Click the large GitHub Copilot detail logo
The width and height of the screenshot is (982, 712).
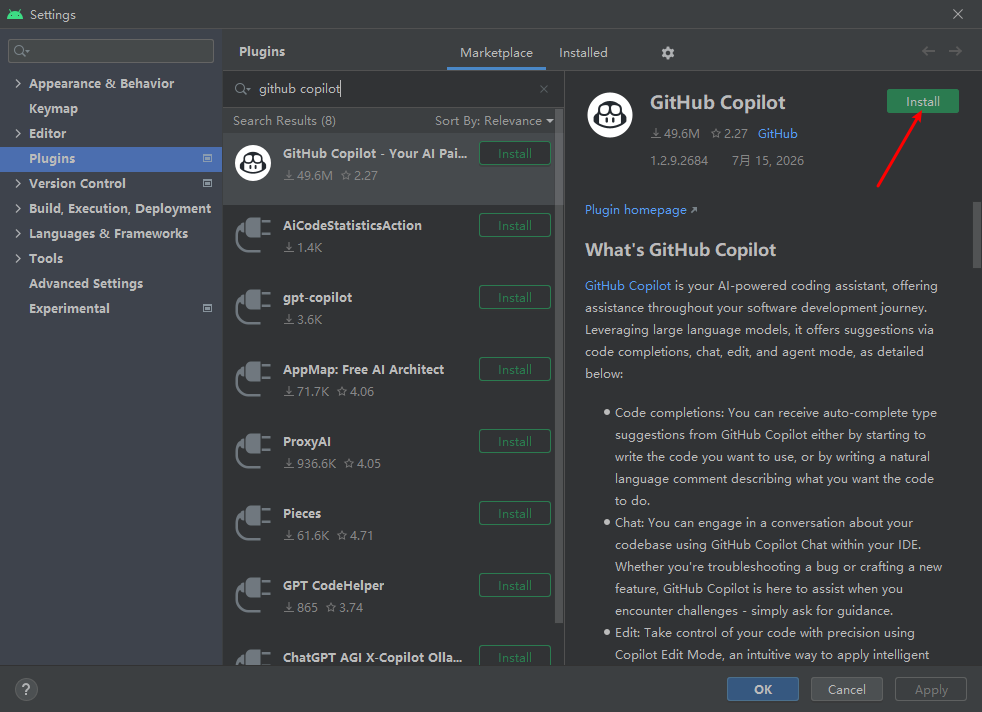[x=609, y=115]
